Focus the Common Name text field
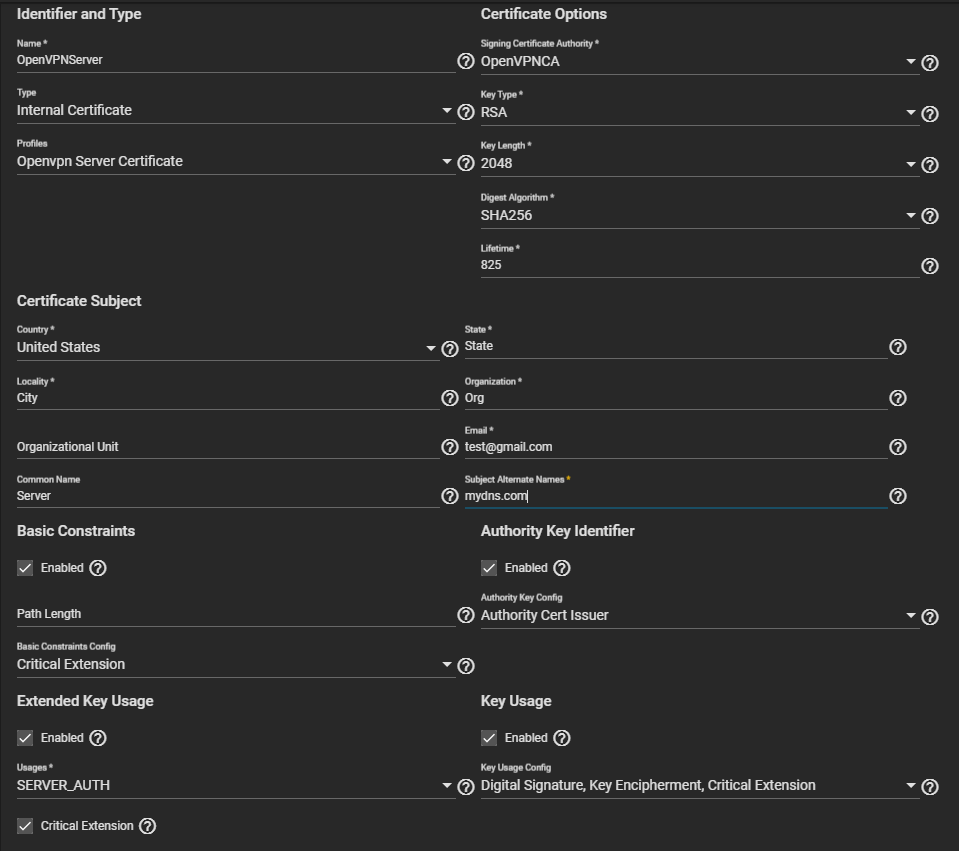Screen dimensions: 959x851 (x=227, y=496)
